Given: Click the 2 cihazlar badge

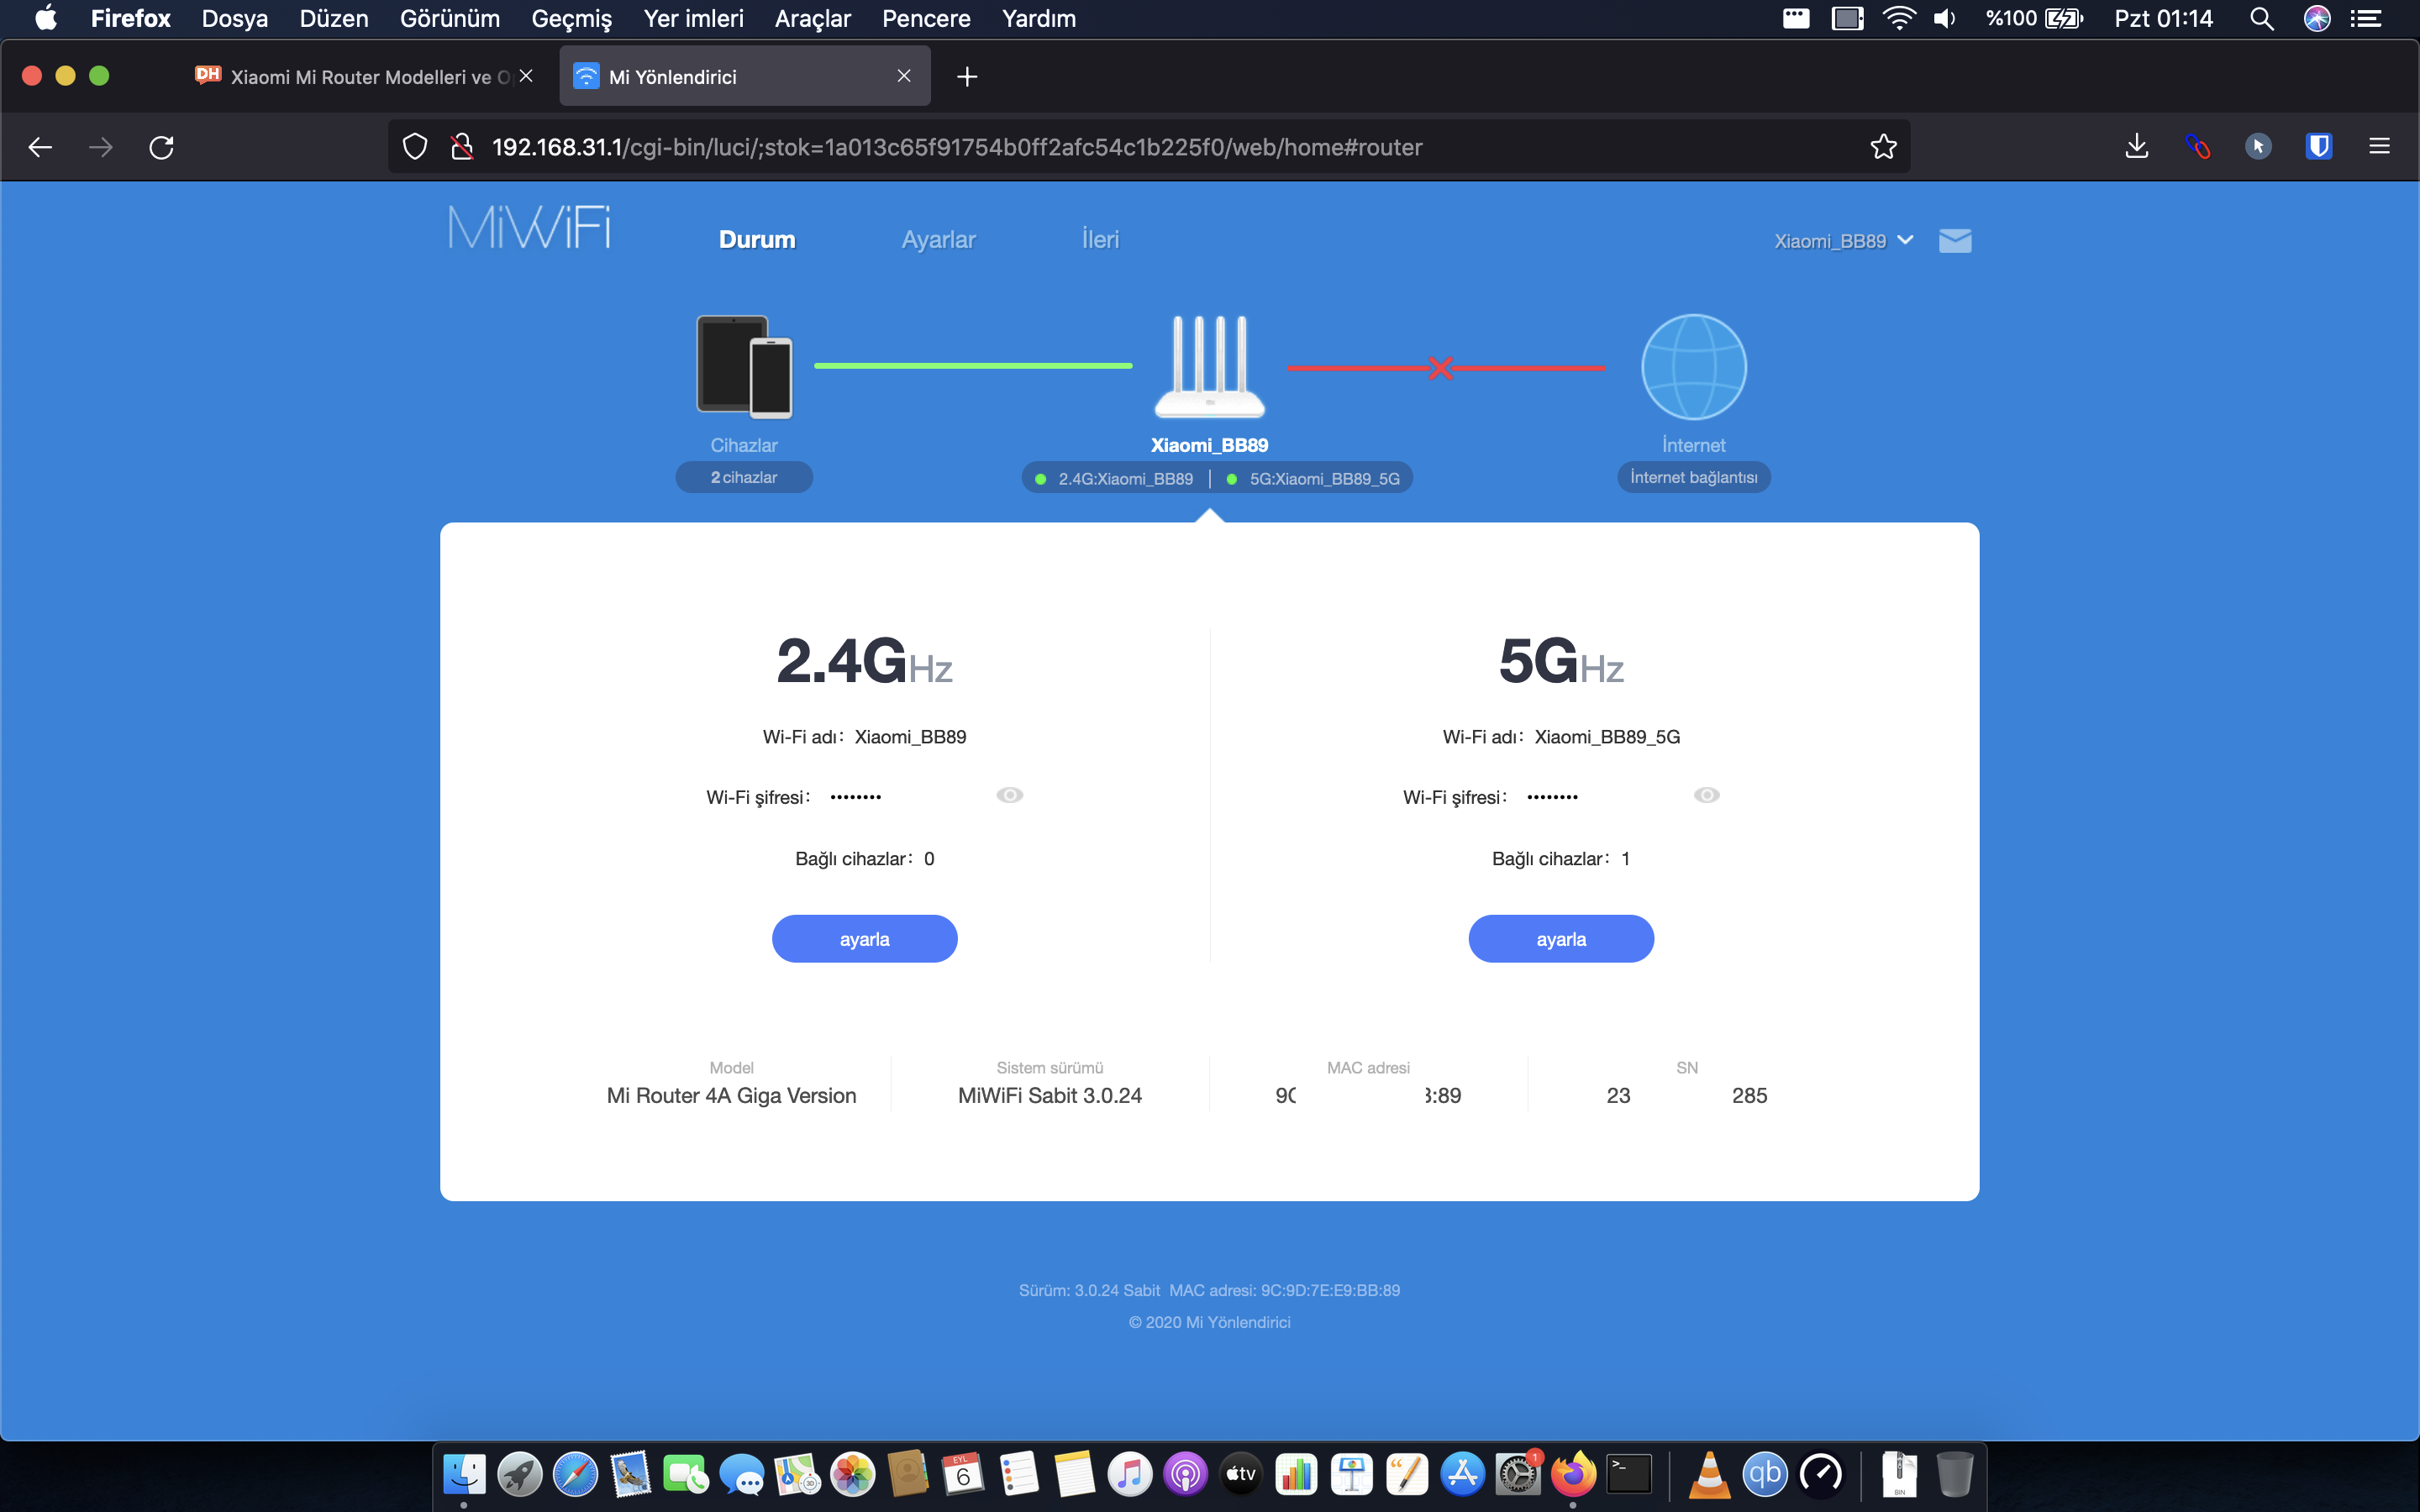Looking at the screenshot, I should click(x=744, y=477).
